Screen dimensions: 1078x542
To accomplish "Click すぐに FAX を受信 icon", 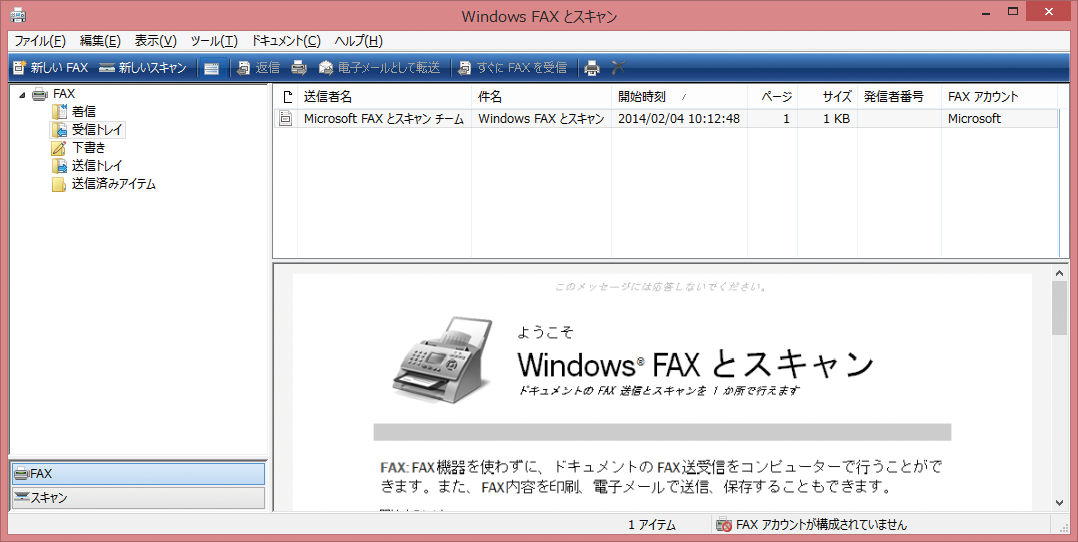I will click(512, 68).
